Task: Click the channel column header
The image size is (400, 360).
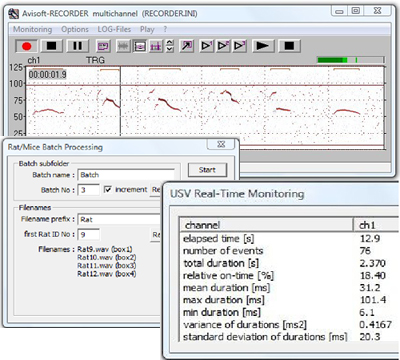Action: pyautogui.click(x=267, y=225)
